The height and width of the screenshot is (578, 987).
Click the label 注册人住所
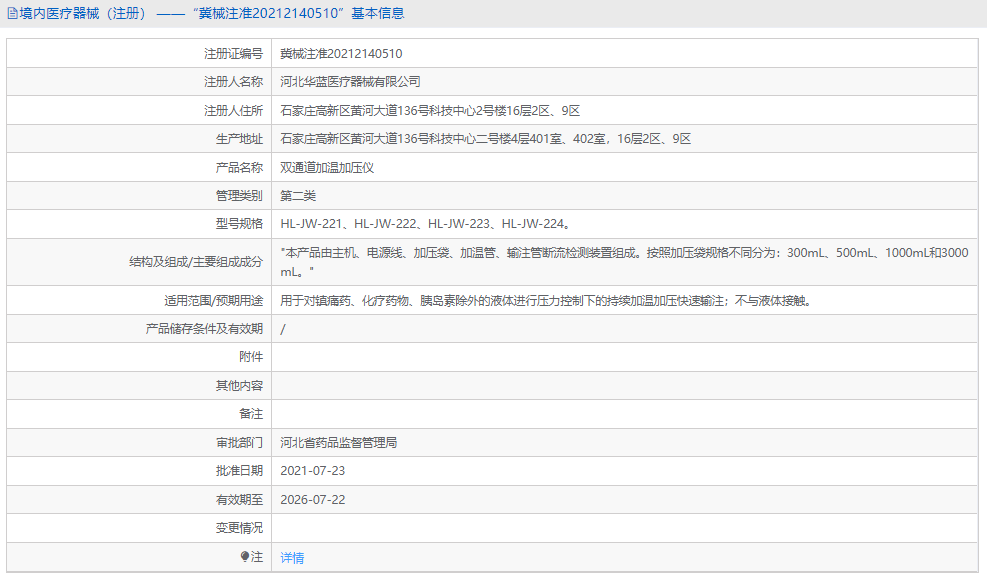coord(233,111)
